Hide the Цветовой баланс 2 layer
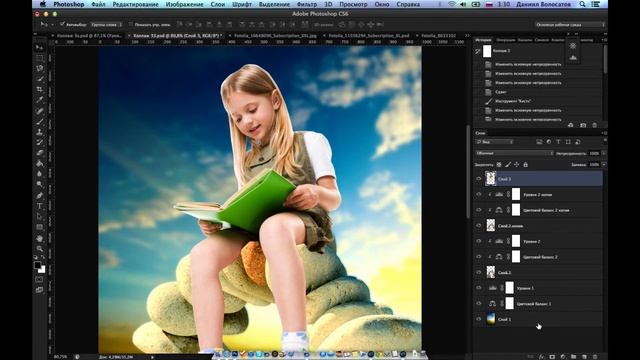Screen dimensions: 640x360 pos(479,257)
